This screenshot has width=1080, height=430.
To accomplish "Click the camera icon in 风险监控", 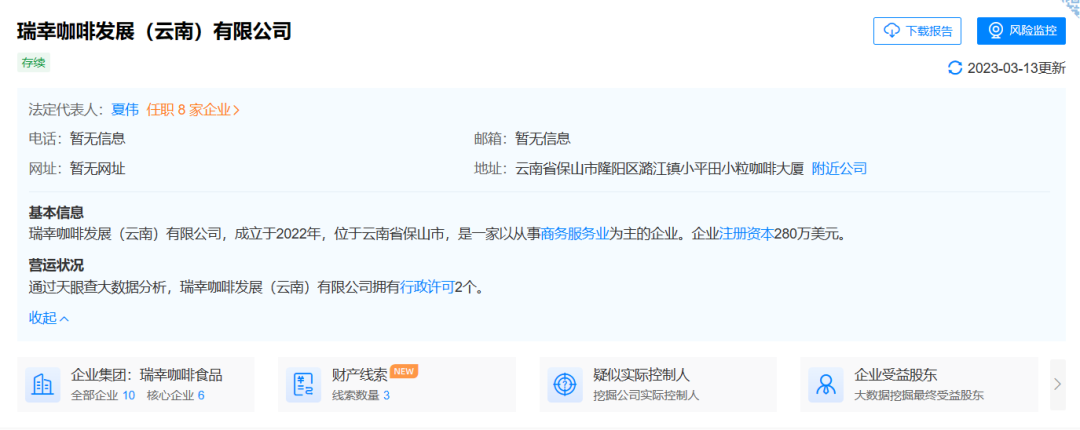I will tap(995, 31).
